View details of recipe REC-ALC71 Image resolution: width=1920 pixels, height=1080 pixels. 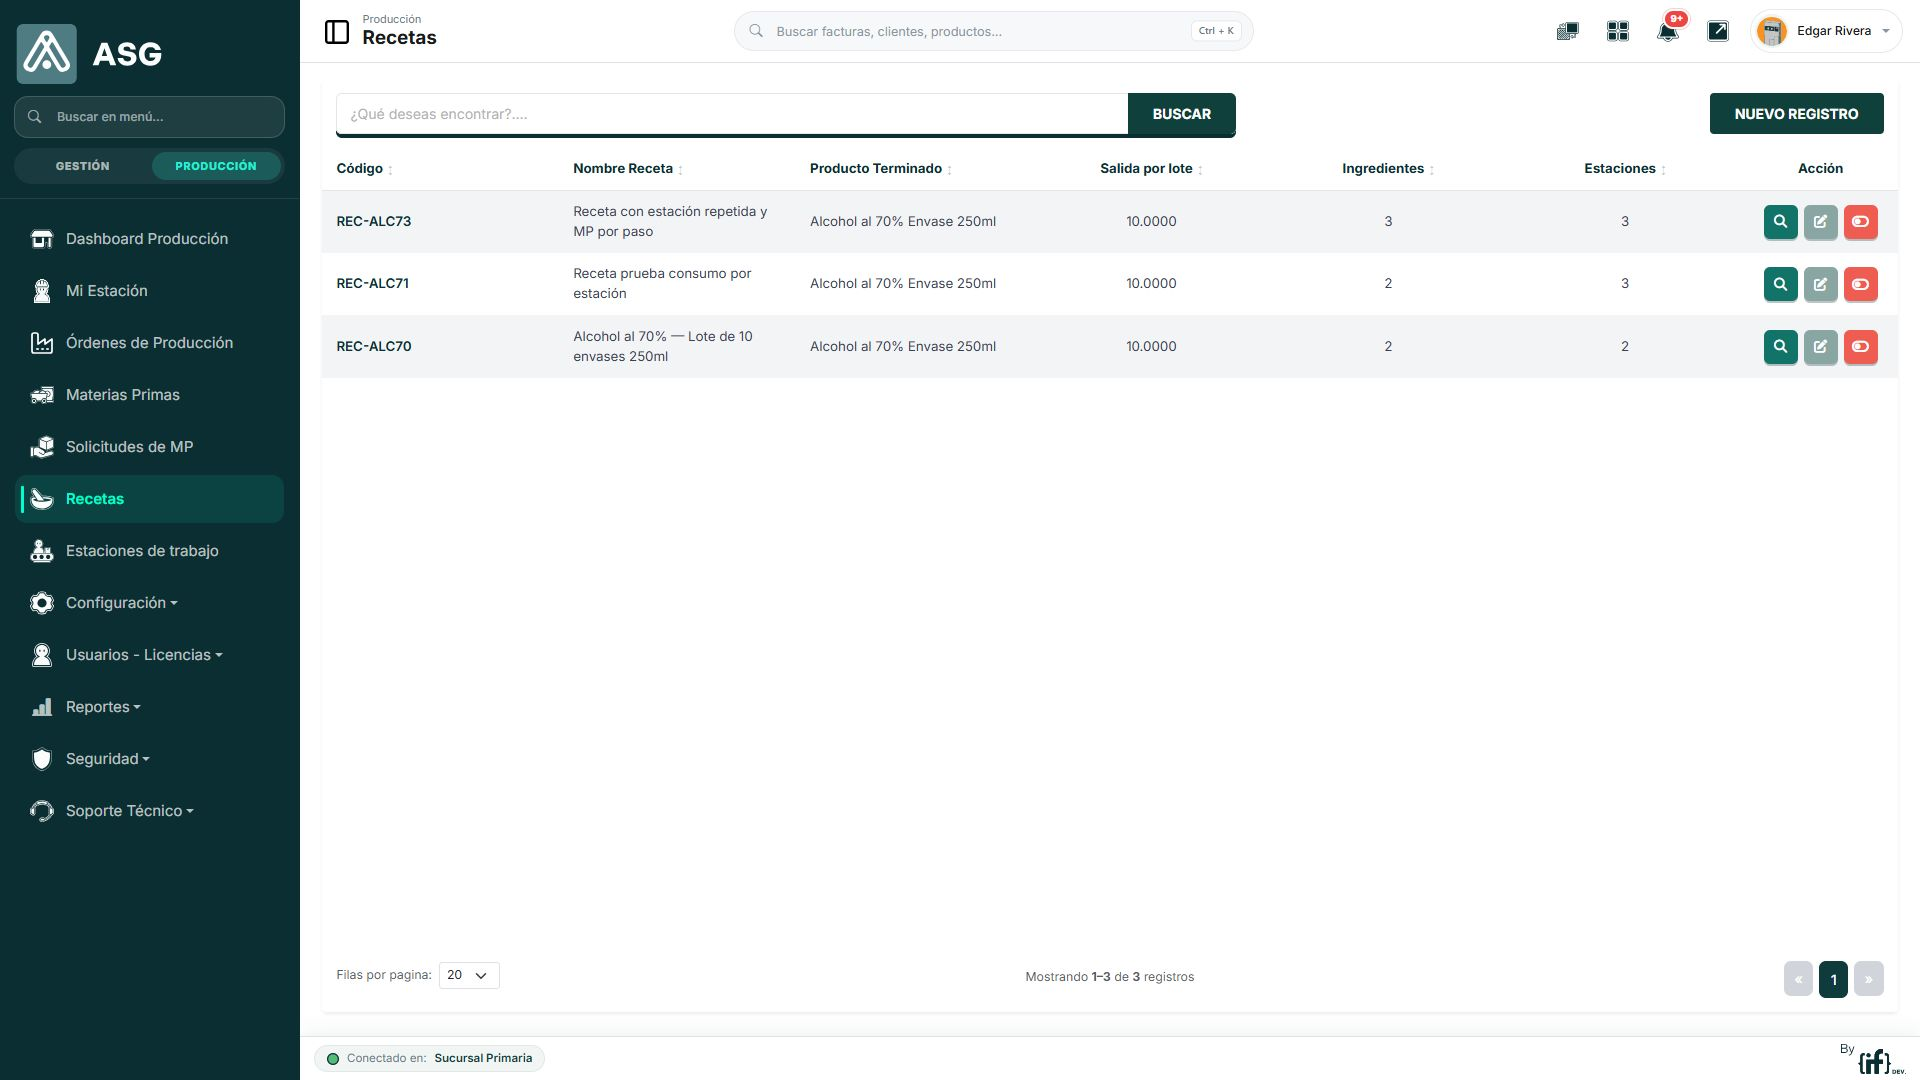[x=1780, y=284]
